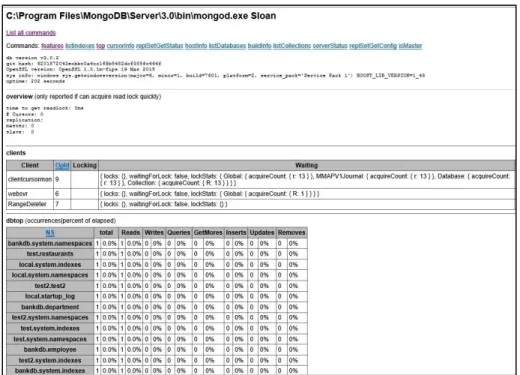Select the test.restaurants row name
Image resolution: width=520 pixels, height=375 pixels.
50,254
